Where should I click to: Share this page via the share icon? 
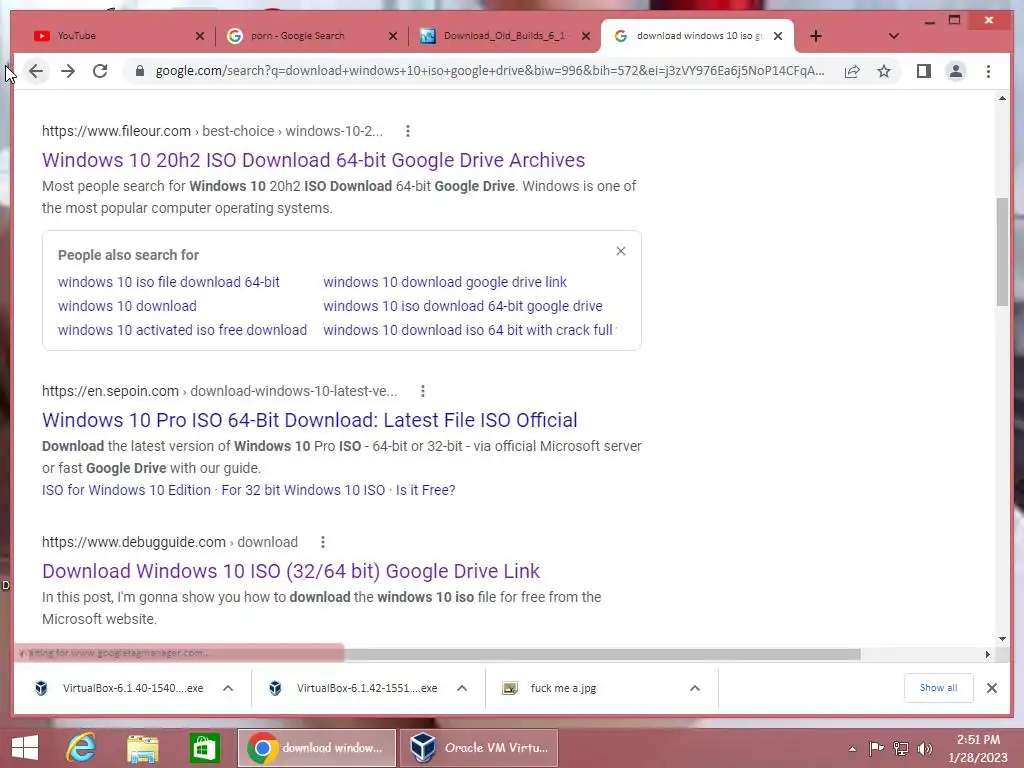(x=852, y=71)
